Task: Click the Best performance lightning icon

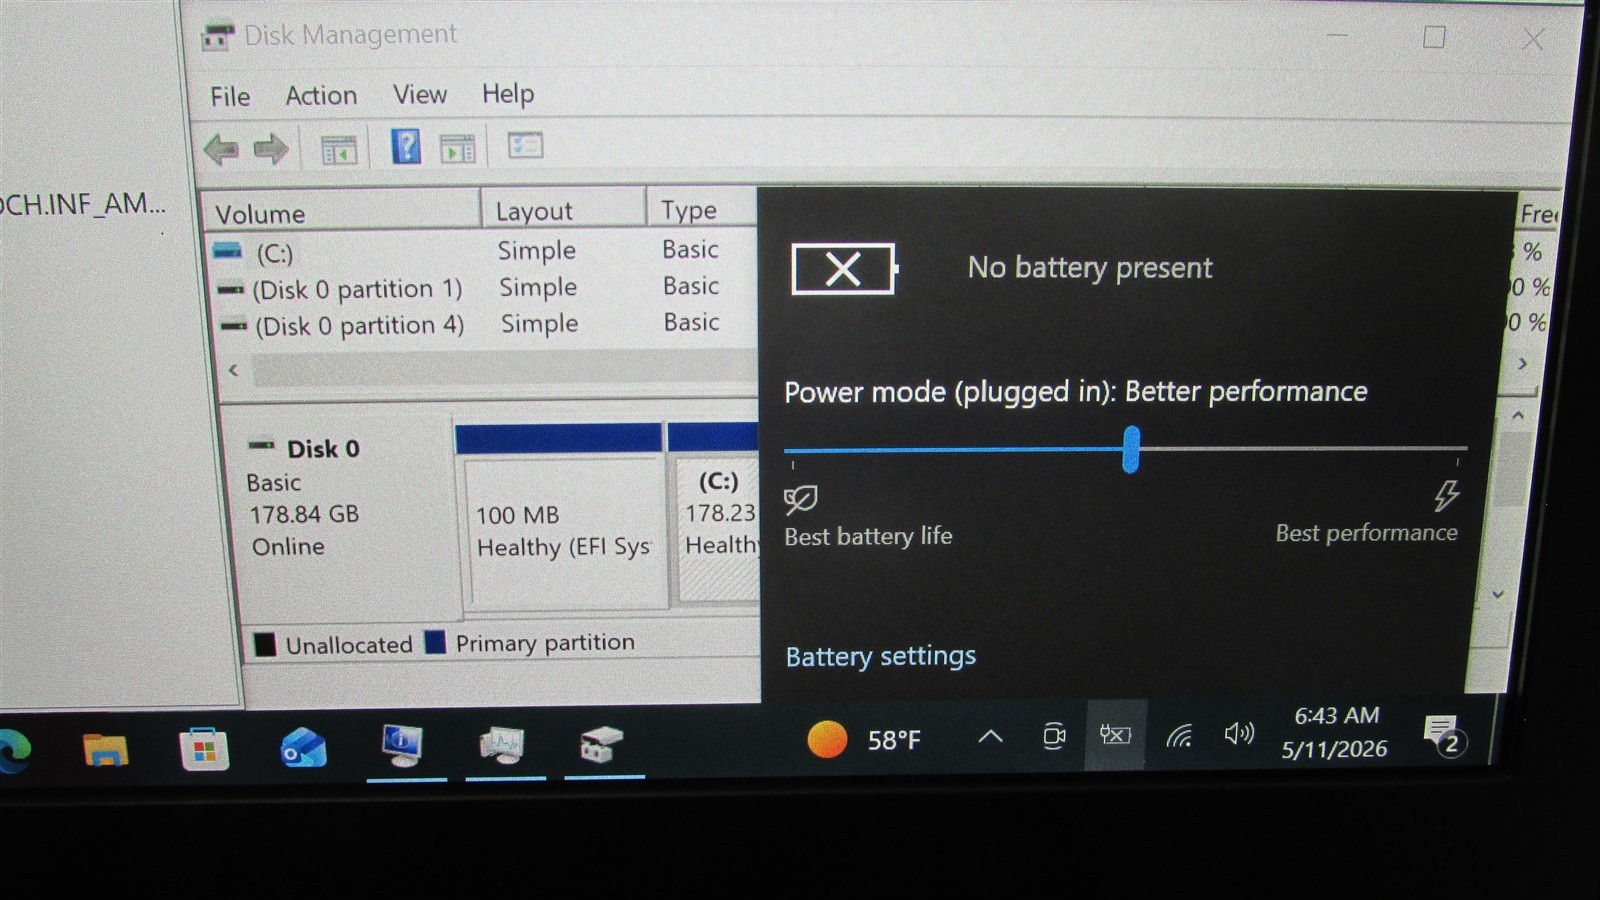Action: tap(1446, 495)
